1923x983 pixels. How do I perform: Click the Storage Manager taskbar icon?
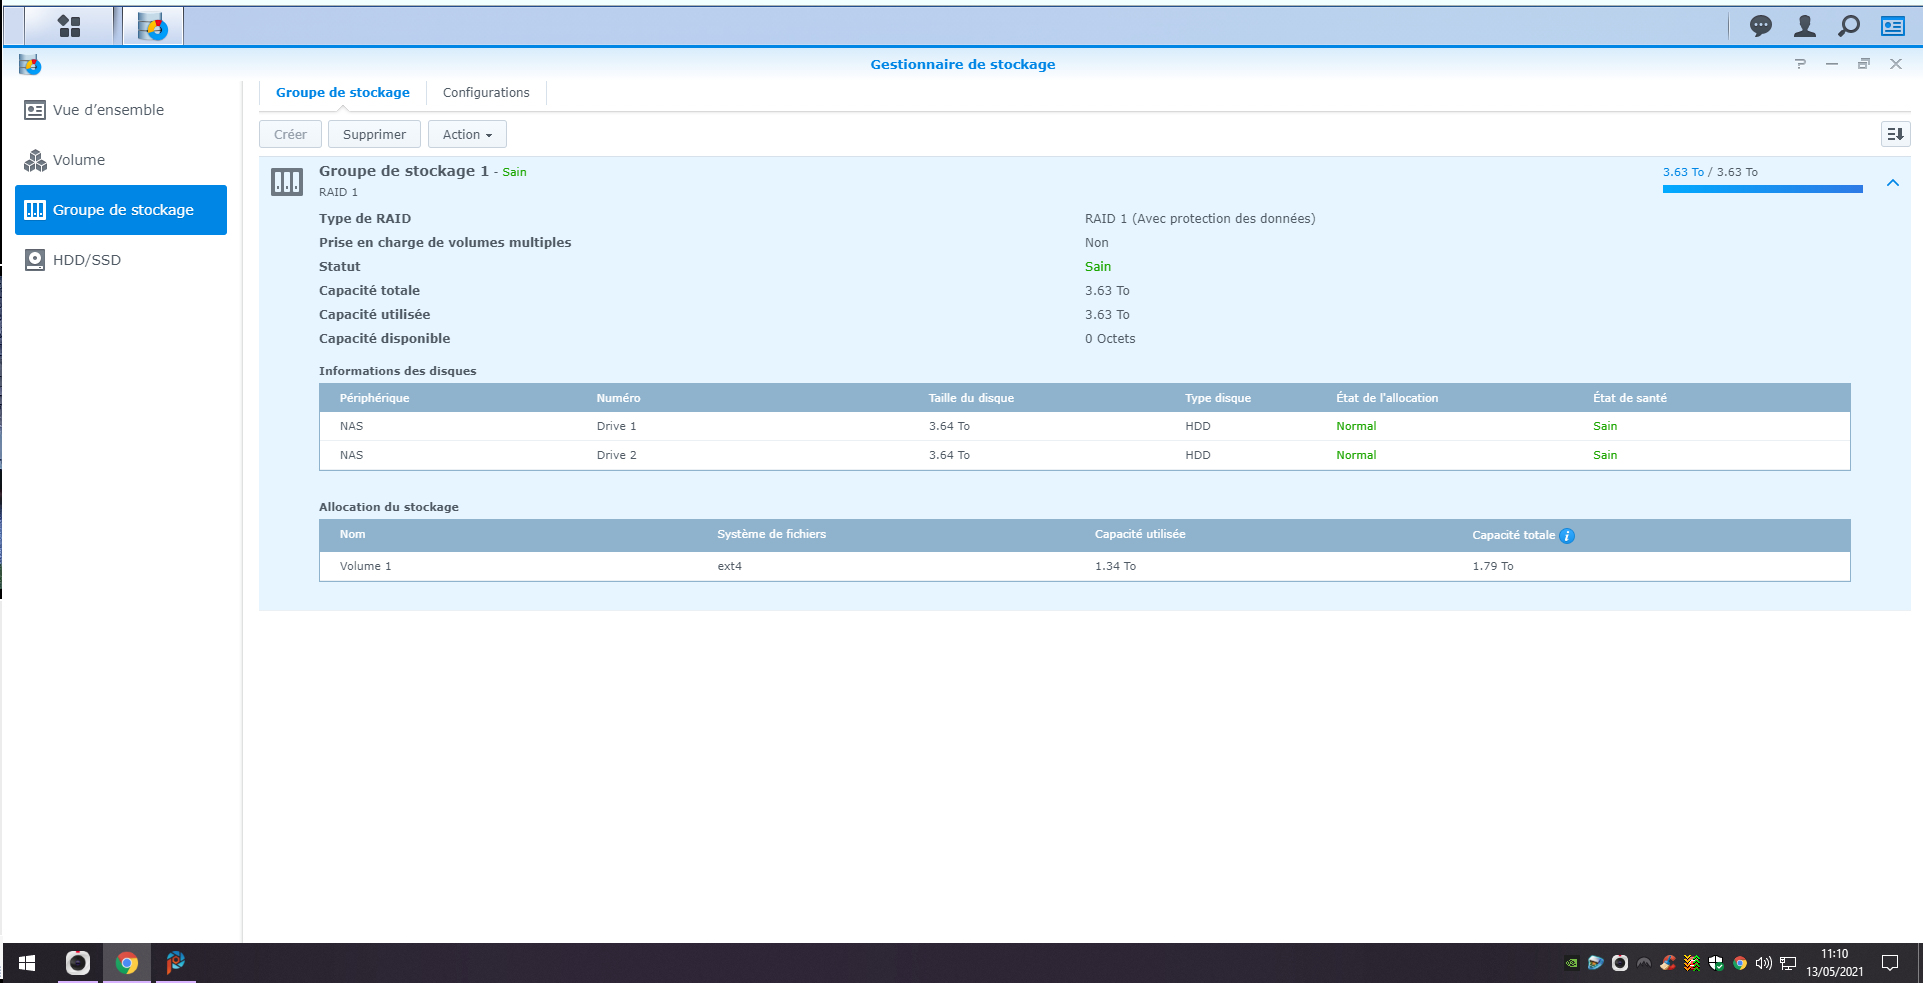(153, 26)
